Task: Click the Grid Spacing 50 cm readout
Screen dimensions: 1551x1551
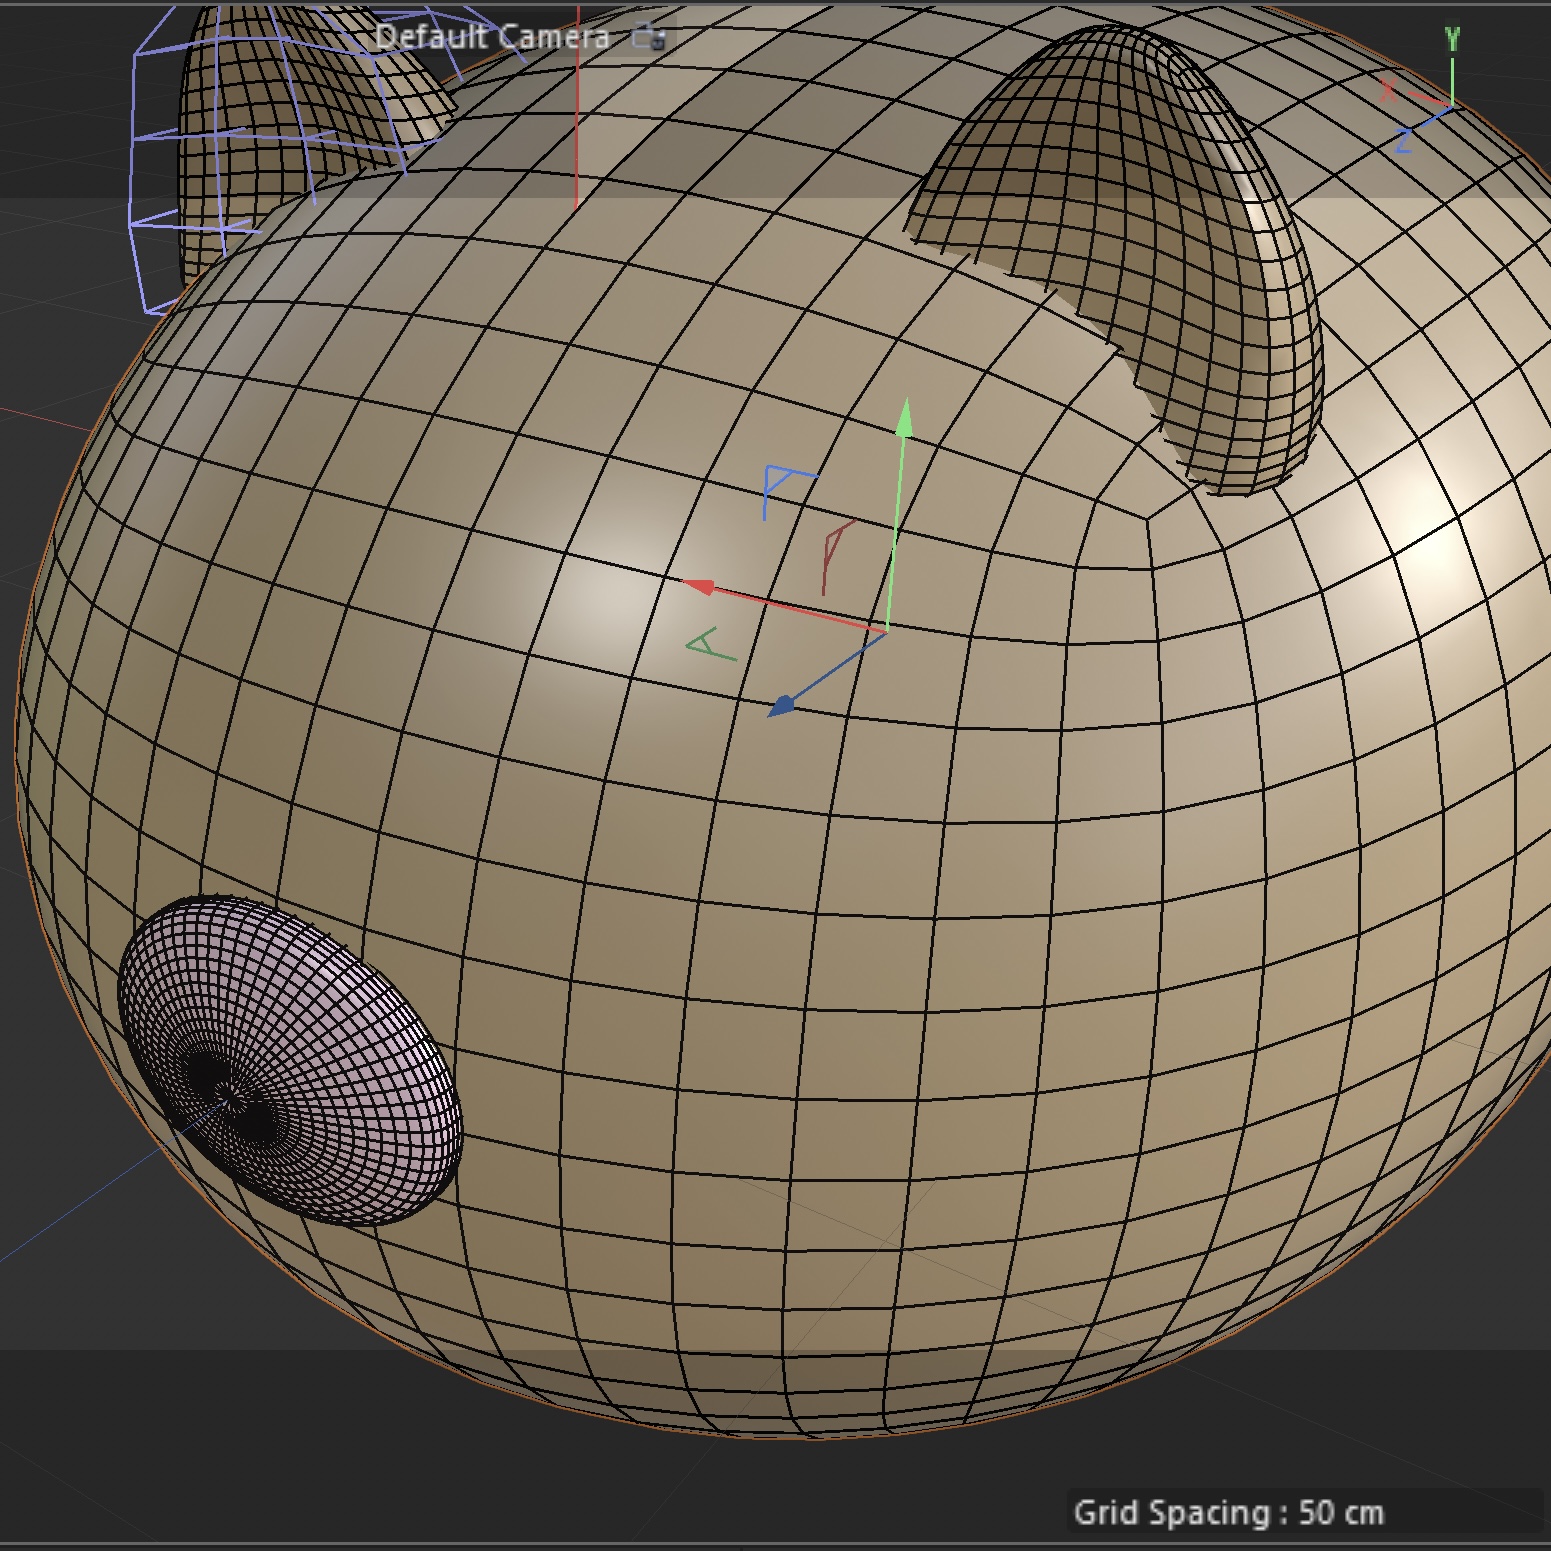Action: pos(1228,1512)
